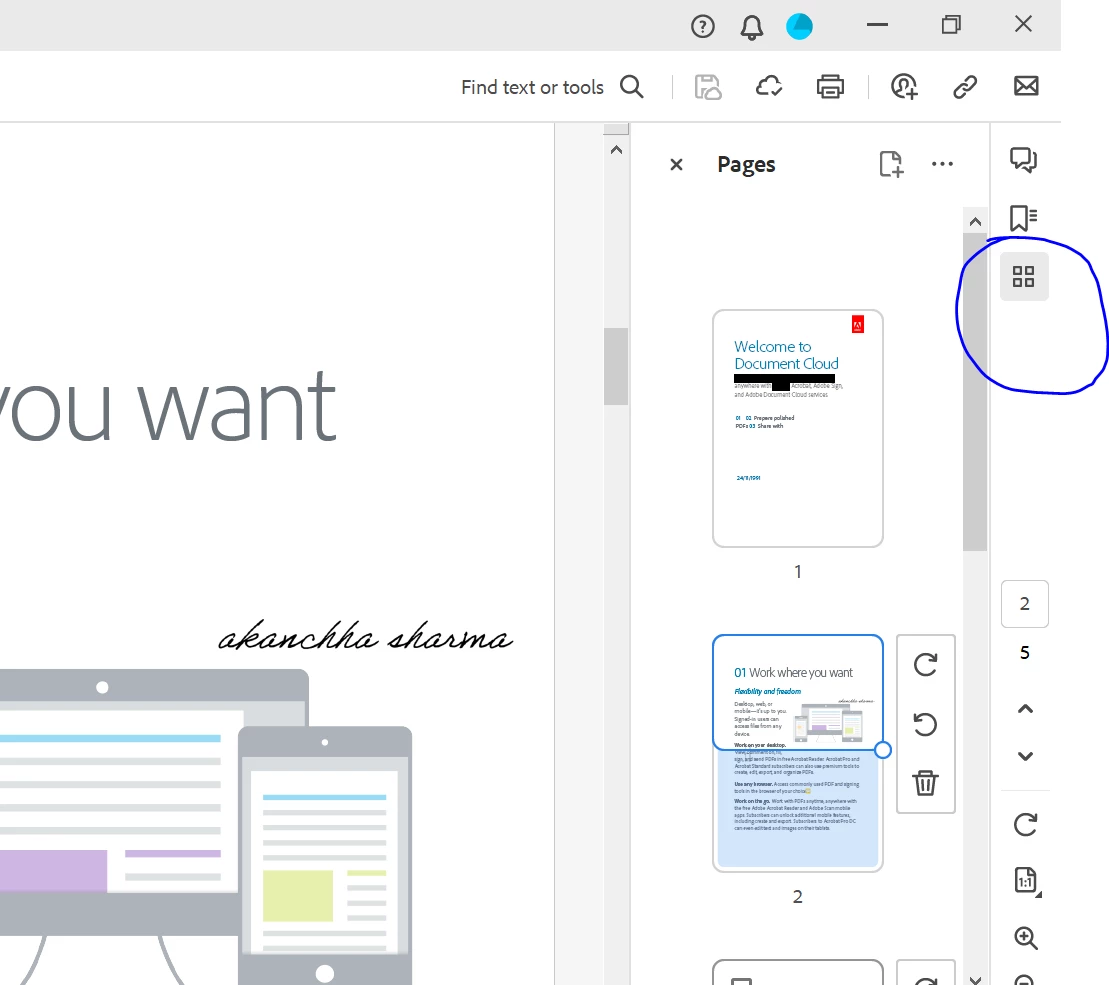Click the Pages panel title
Viewport: 1109px width, 985px height.
[746, 165]
